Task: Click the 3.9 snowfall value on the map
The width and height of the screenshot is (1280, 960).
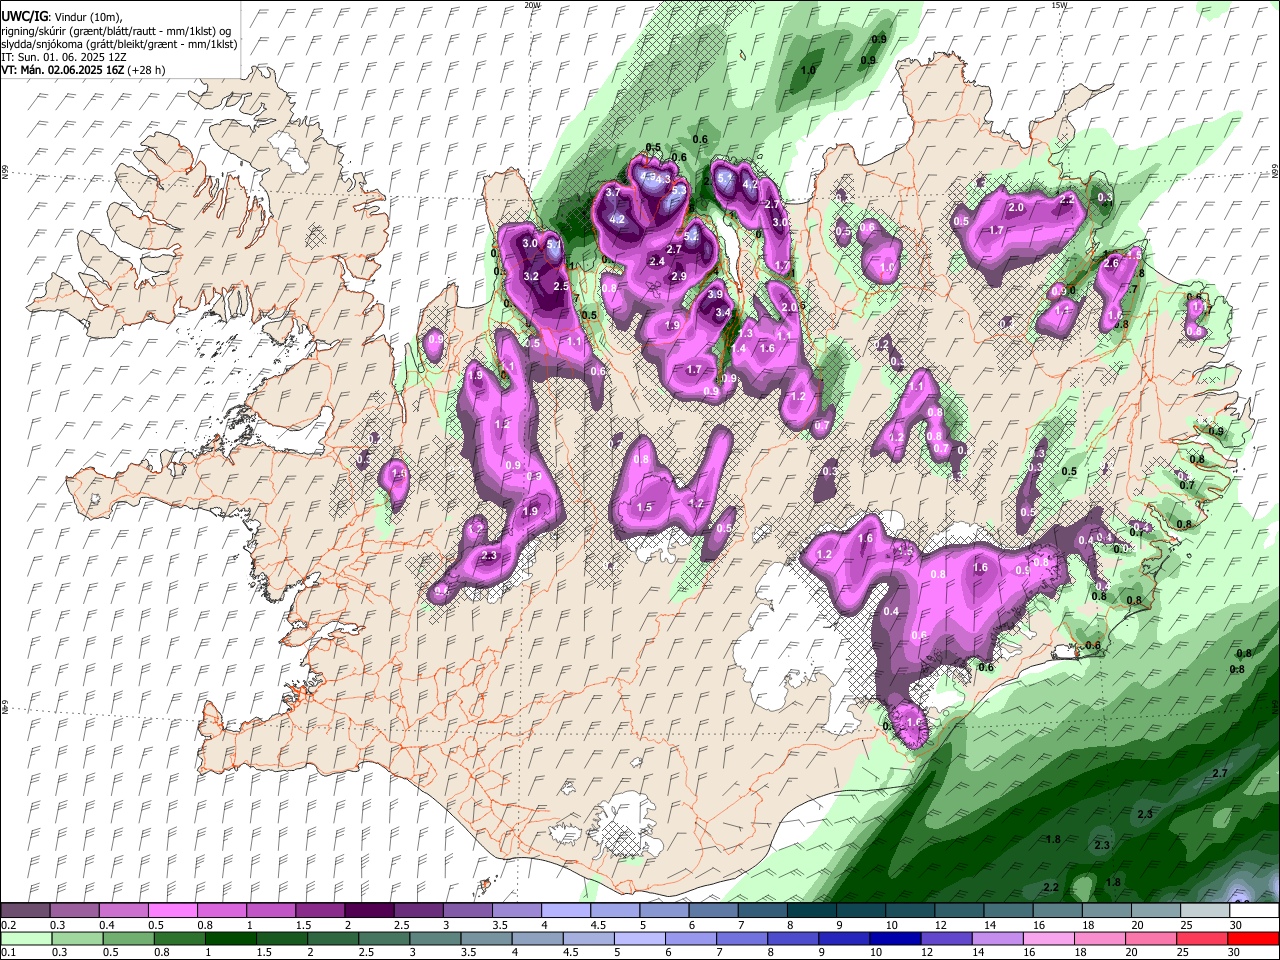Action: pyautogui.click(x=715, y=295)
